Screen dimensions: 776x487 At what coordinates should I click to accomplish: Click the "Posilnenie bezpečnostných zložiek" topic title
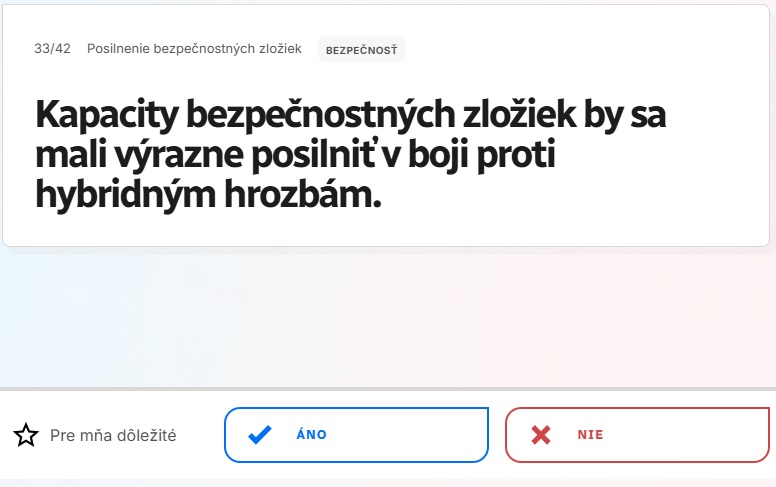point(194,49)
